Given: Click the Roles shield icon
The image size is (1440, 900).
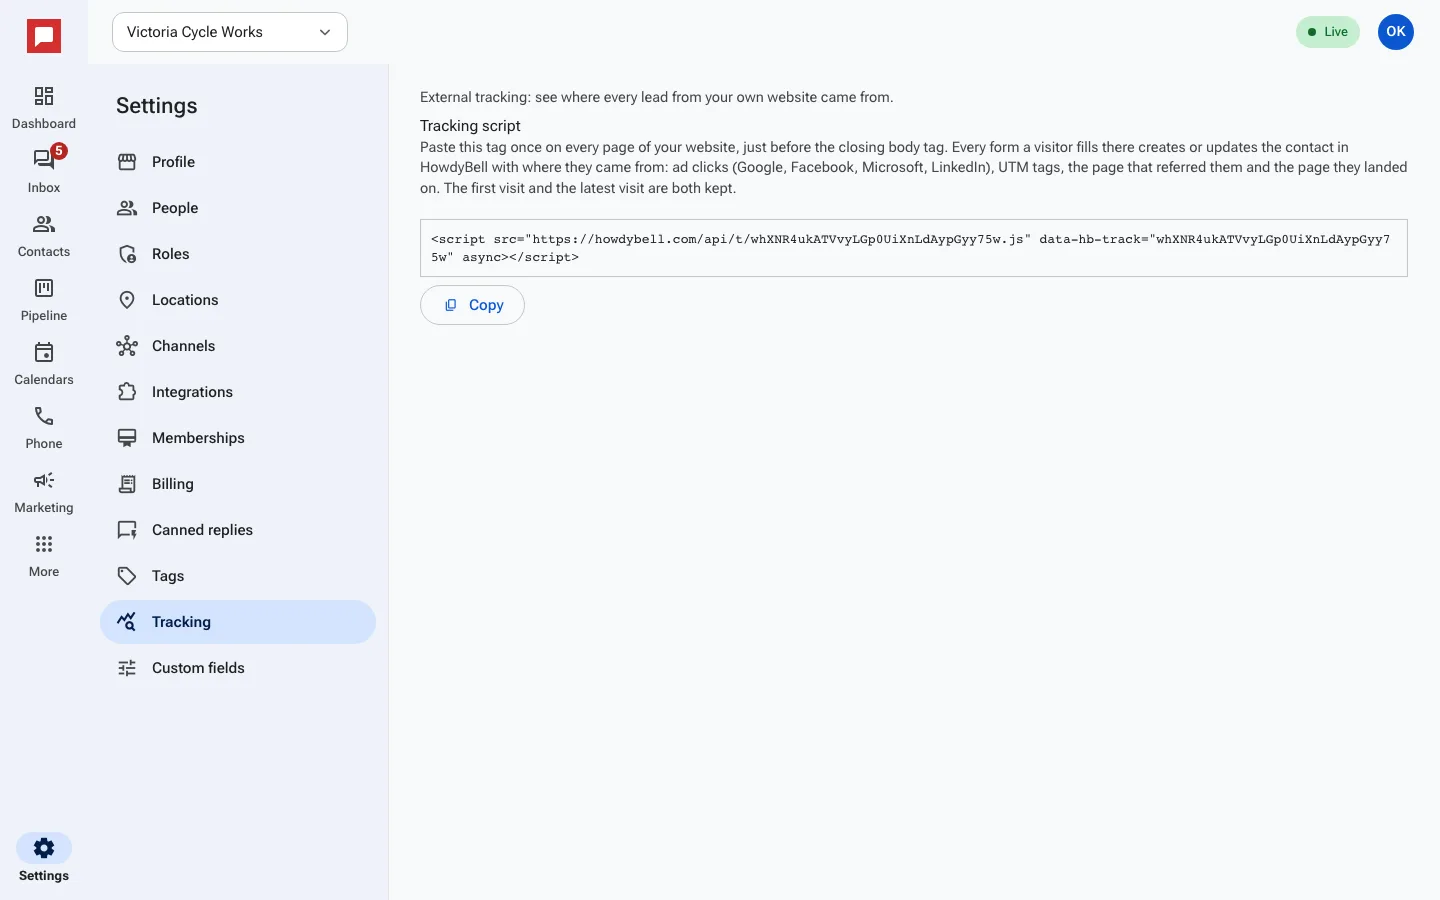Looking at the screenshot, I should (x=127, y=254).
